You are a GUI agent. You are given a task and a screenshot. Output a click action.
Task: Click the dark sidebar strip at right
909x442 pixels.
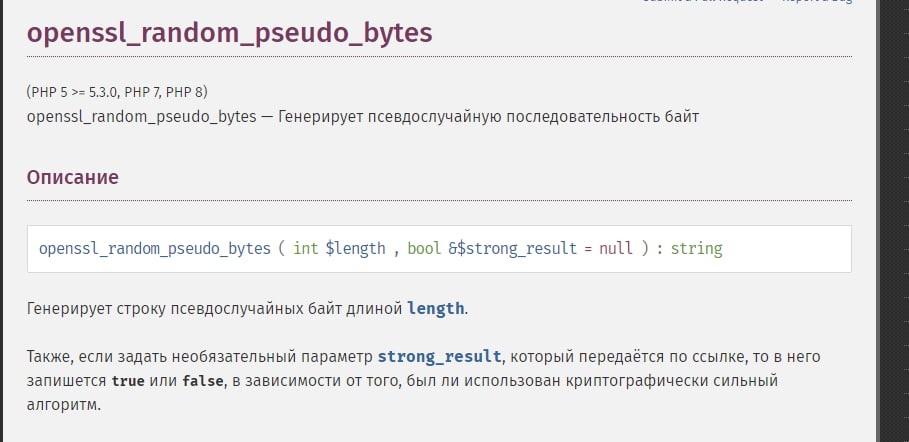click(x=895, y=220)
